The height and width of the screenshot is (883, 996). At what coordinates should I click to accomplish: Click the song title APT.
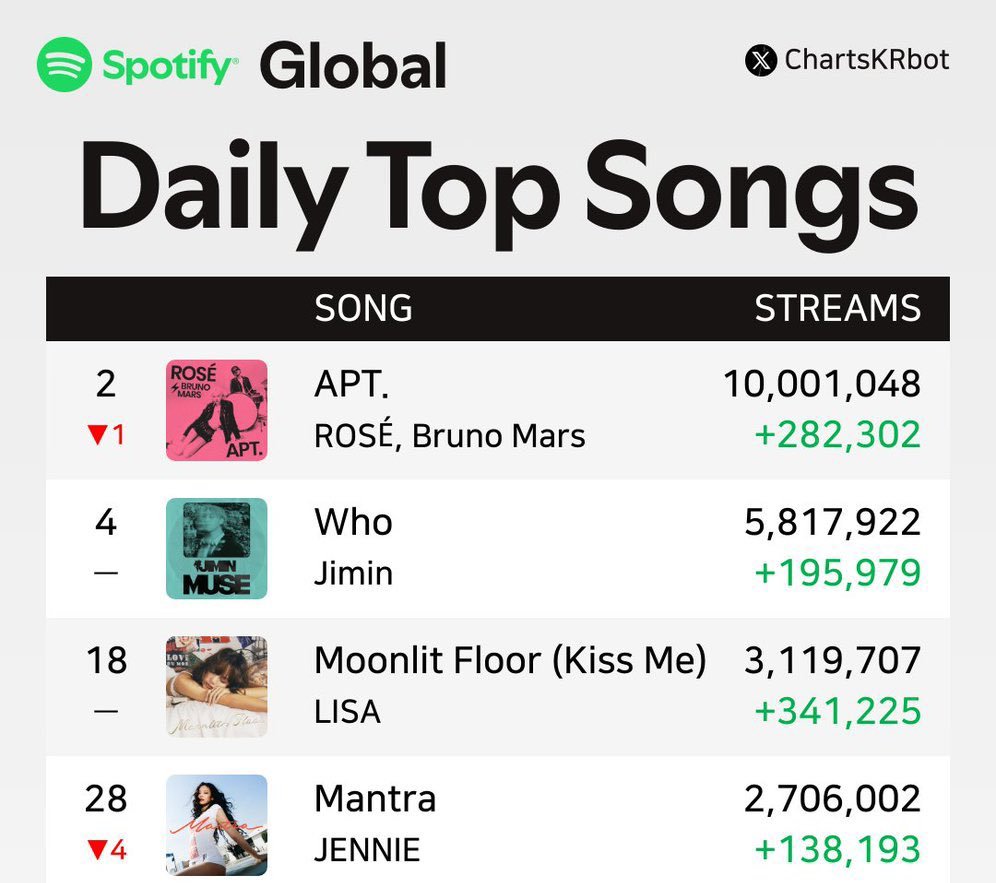click(x=351, y=384)
